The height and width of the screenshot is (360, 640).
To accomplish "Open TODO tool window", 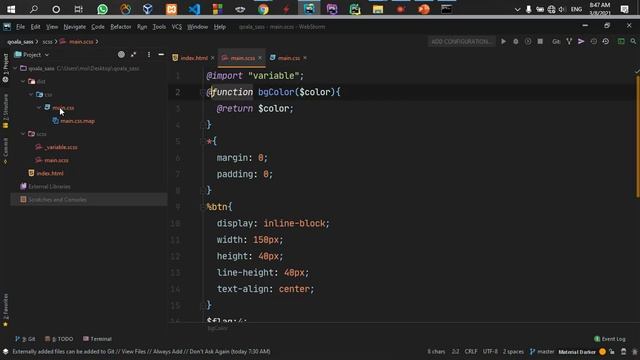I will coord(59,339).
